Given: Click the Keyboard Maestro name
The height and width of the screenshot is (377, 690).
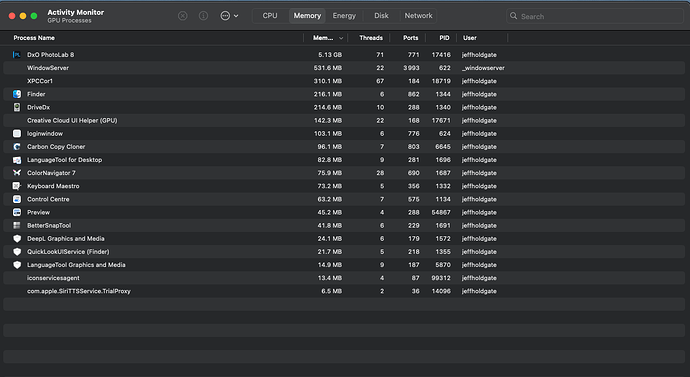Looking at the screenshot, I should pyautogui.click(x=53, y=186).
